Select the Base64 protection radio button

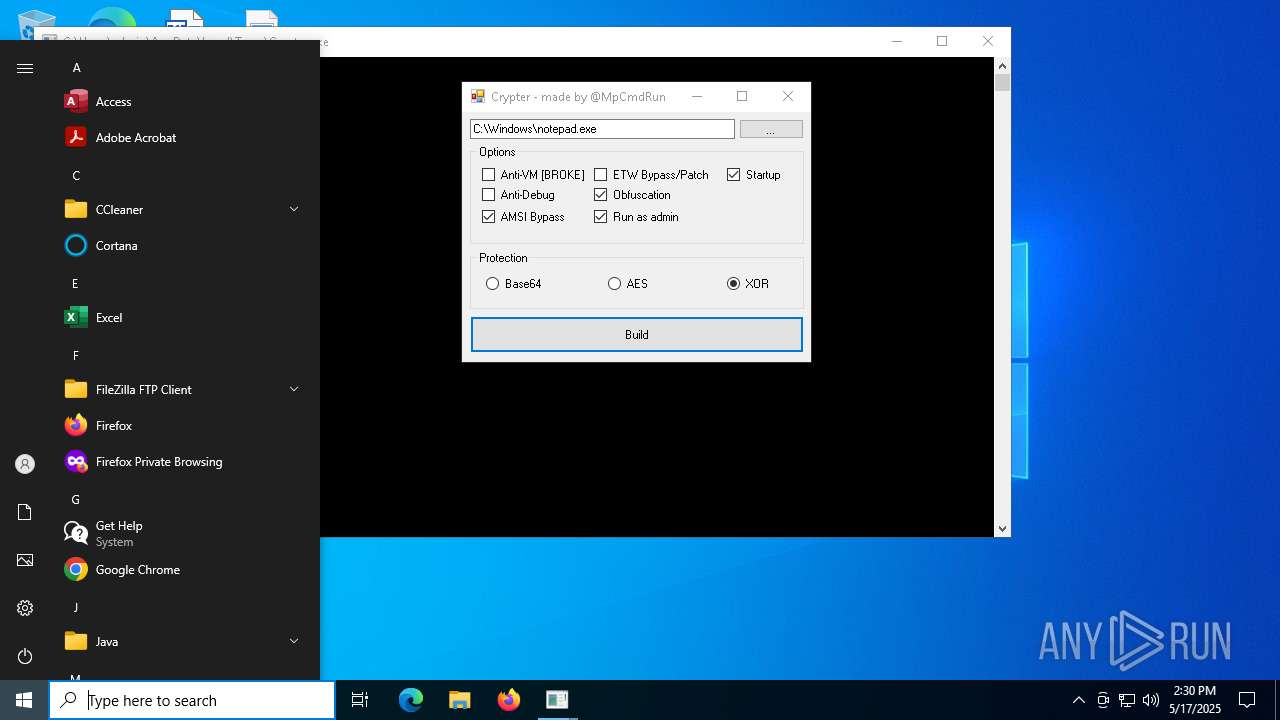pos(492,284)
